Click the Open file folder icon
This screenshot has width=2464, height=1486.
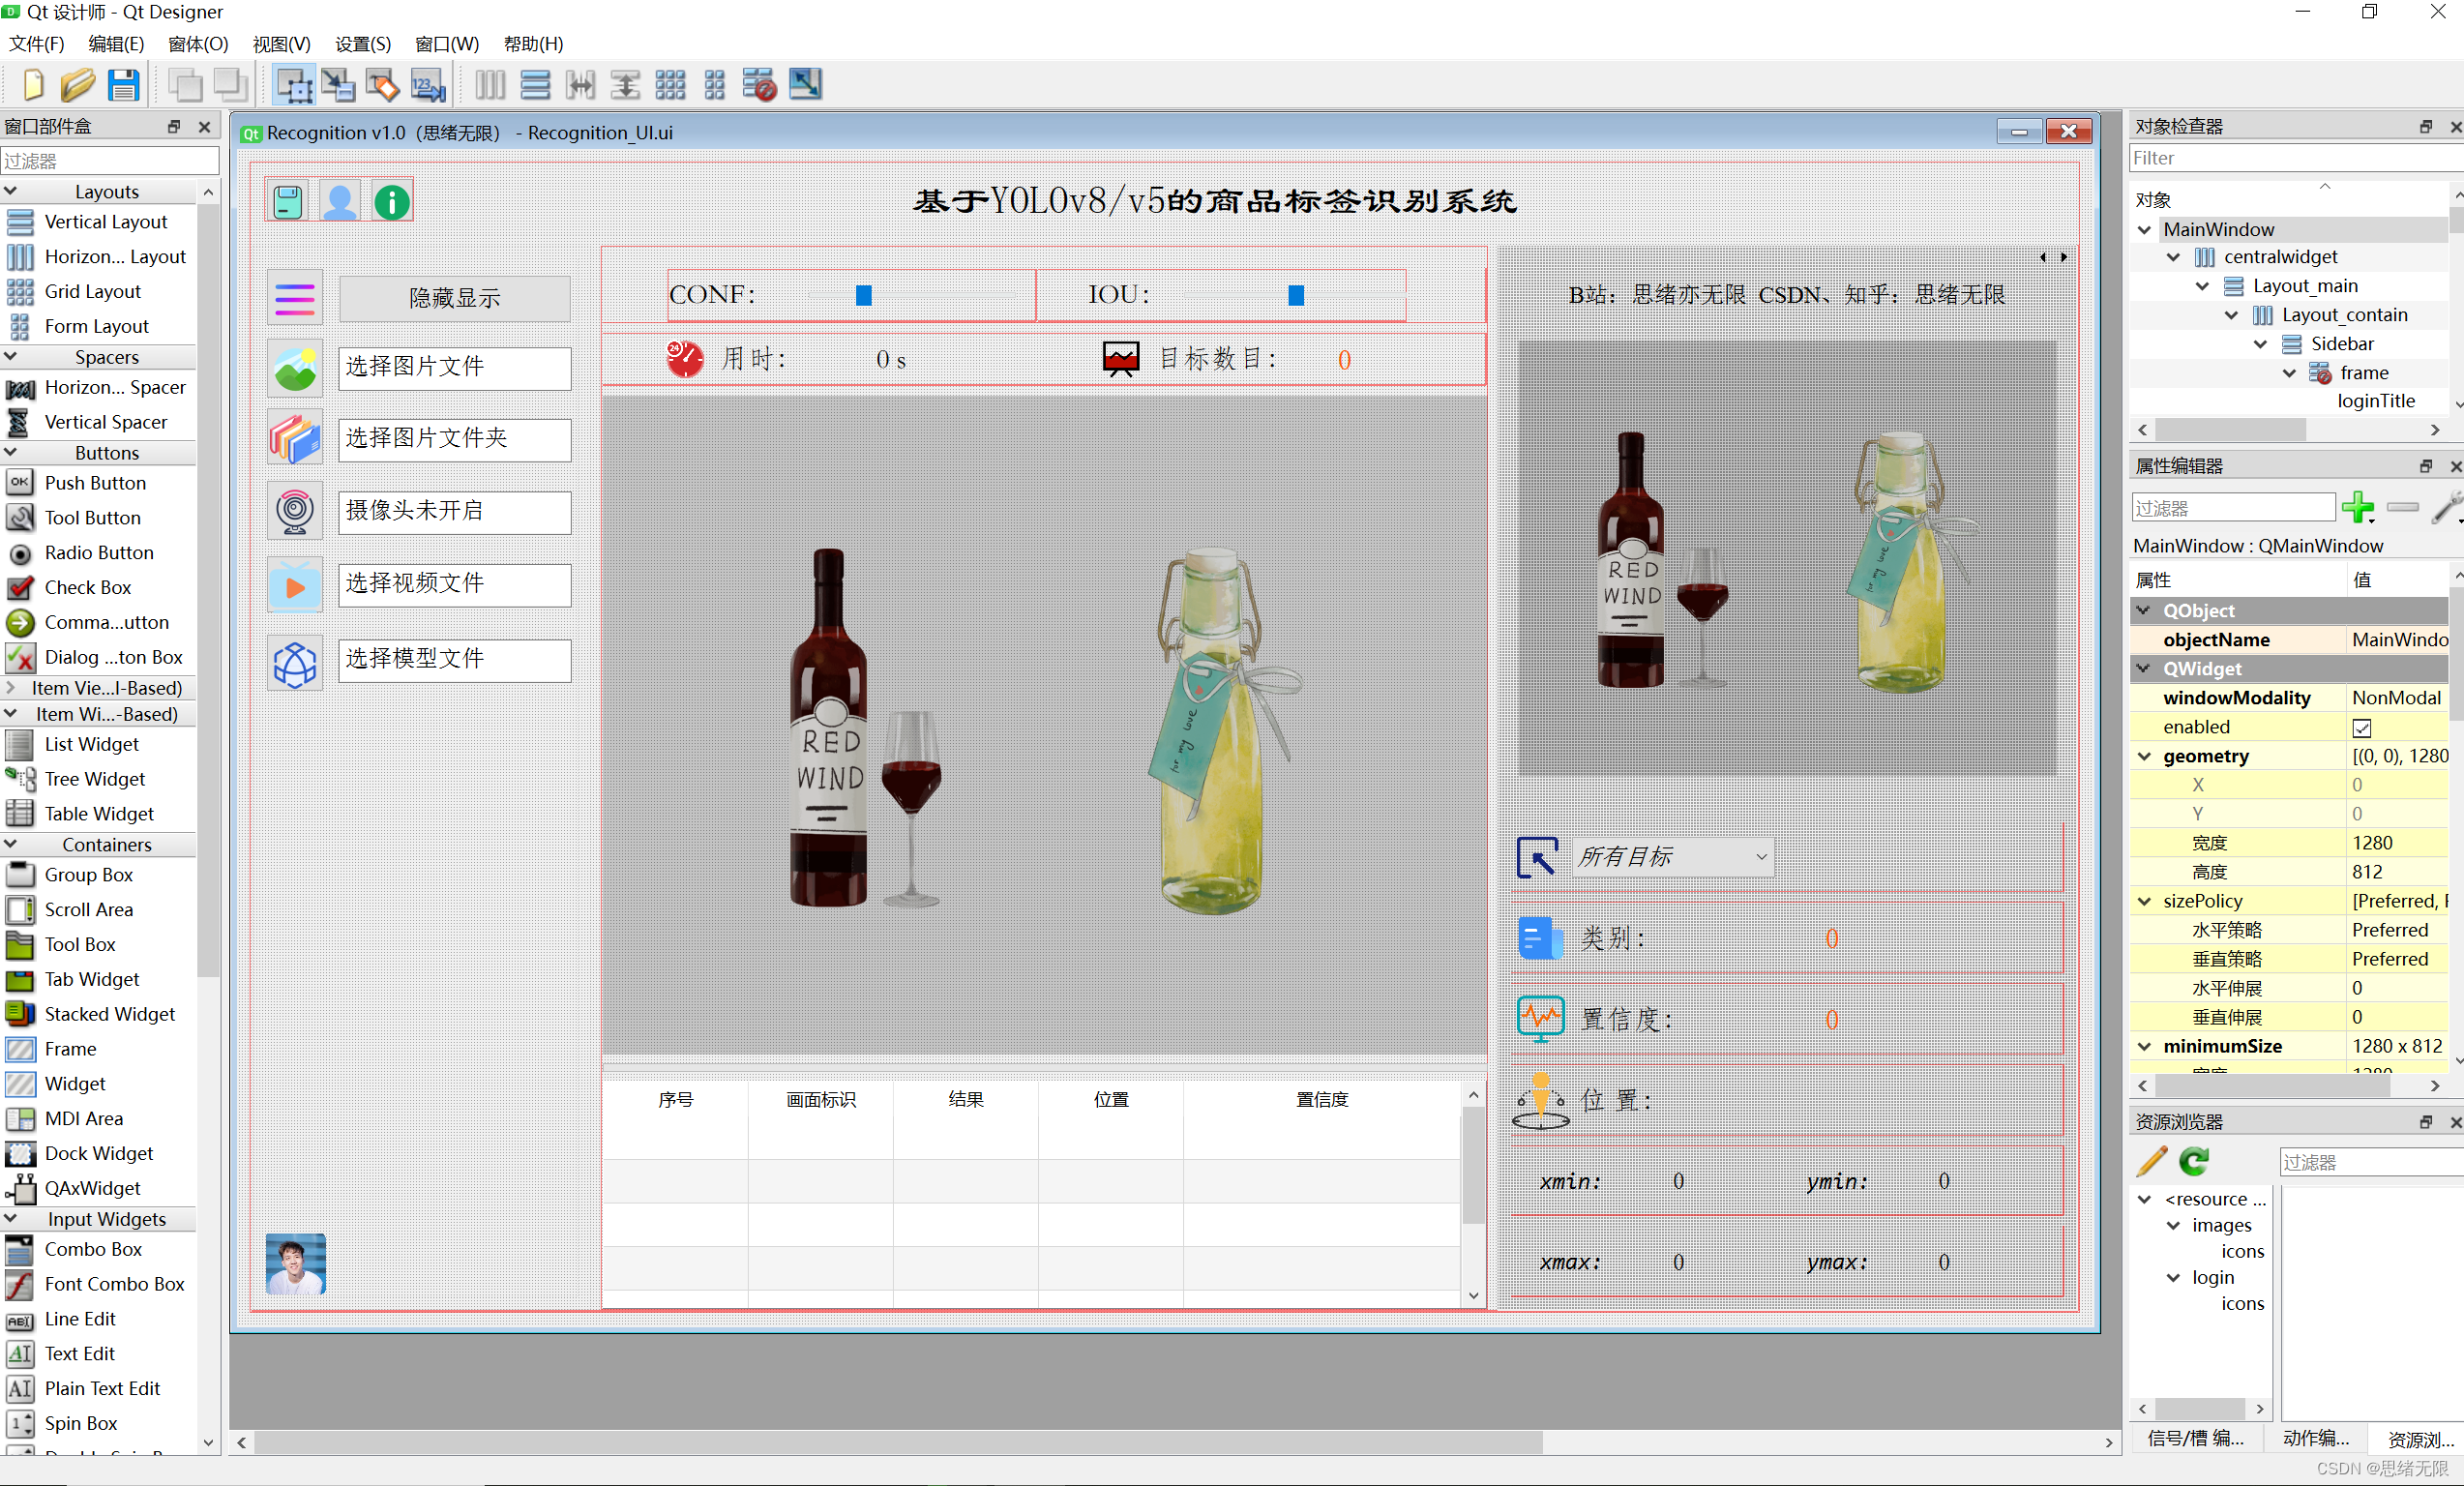[77, 85]
